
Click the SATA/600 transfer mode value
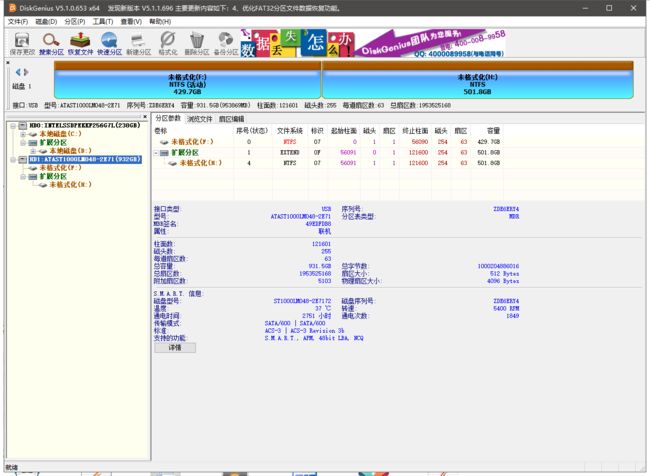tap(295, 323)
